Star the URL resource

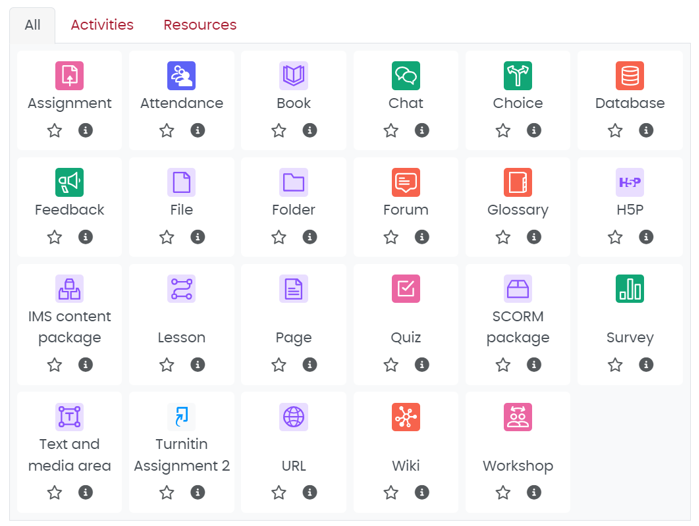(279, 492)
